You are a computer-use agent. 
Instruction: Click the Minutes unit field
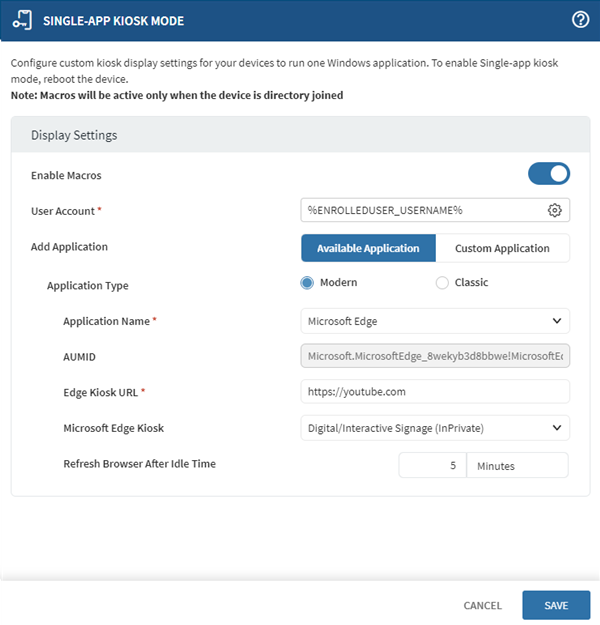coord(517,466)
